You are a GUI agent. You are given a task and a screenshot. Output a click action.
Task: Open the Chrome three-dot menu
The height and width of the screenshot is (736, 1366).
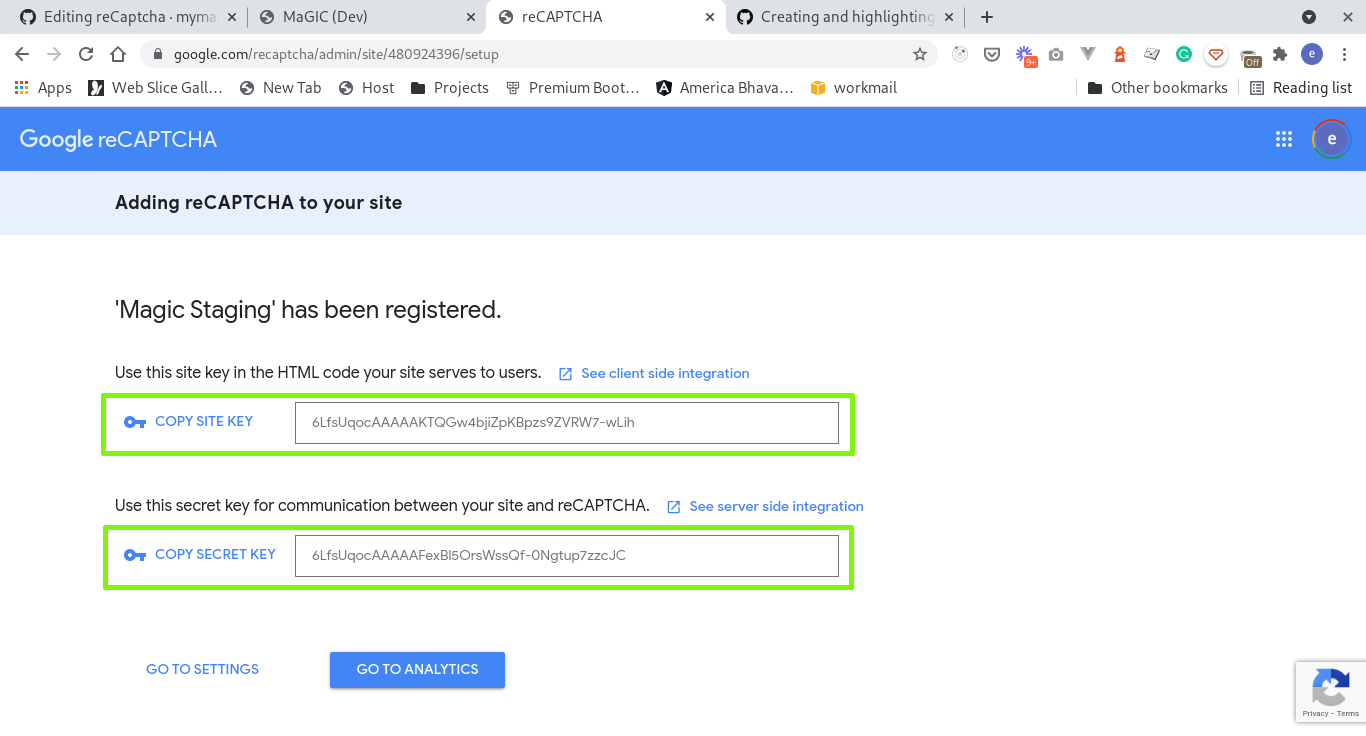tap(1344, 55)
